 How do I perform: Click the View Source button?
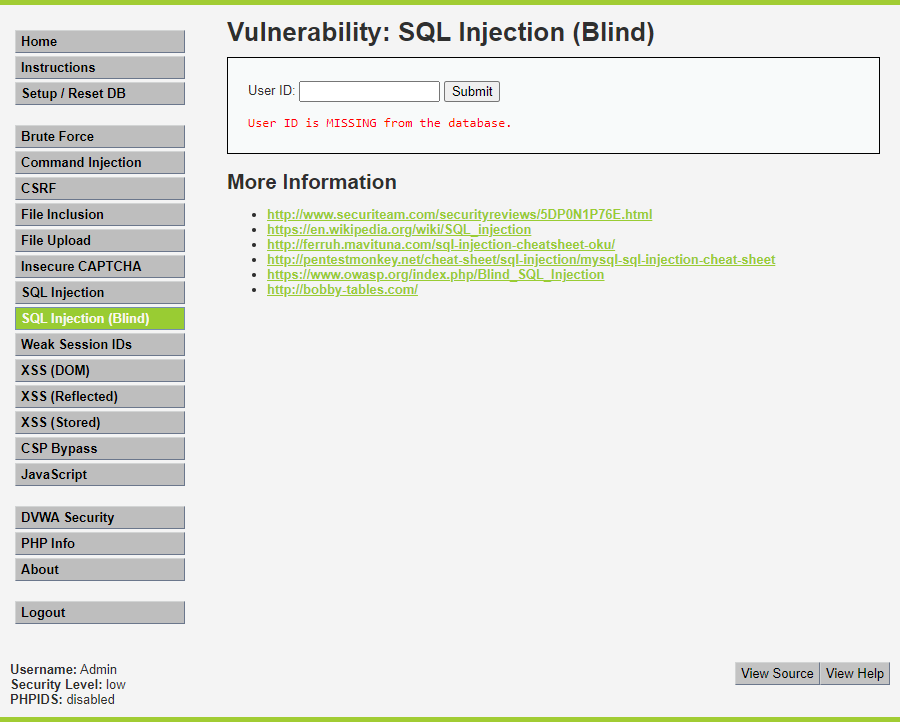click(x=777, y=674)
